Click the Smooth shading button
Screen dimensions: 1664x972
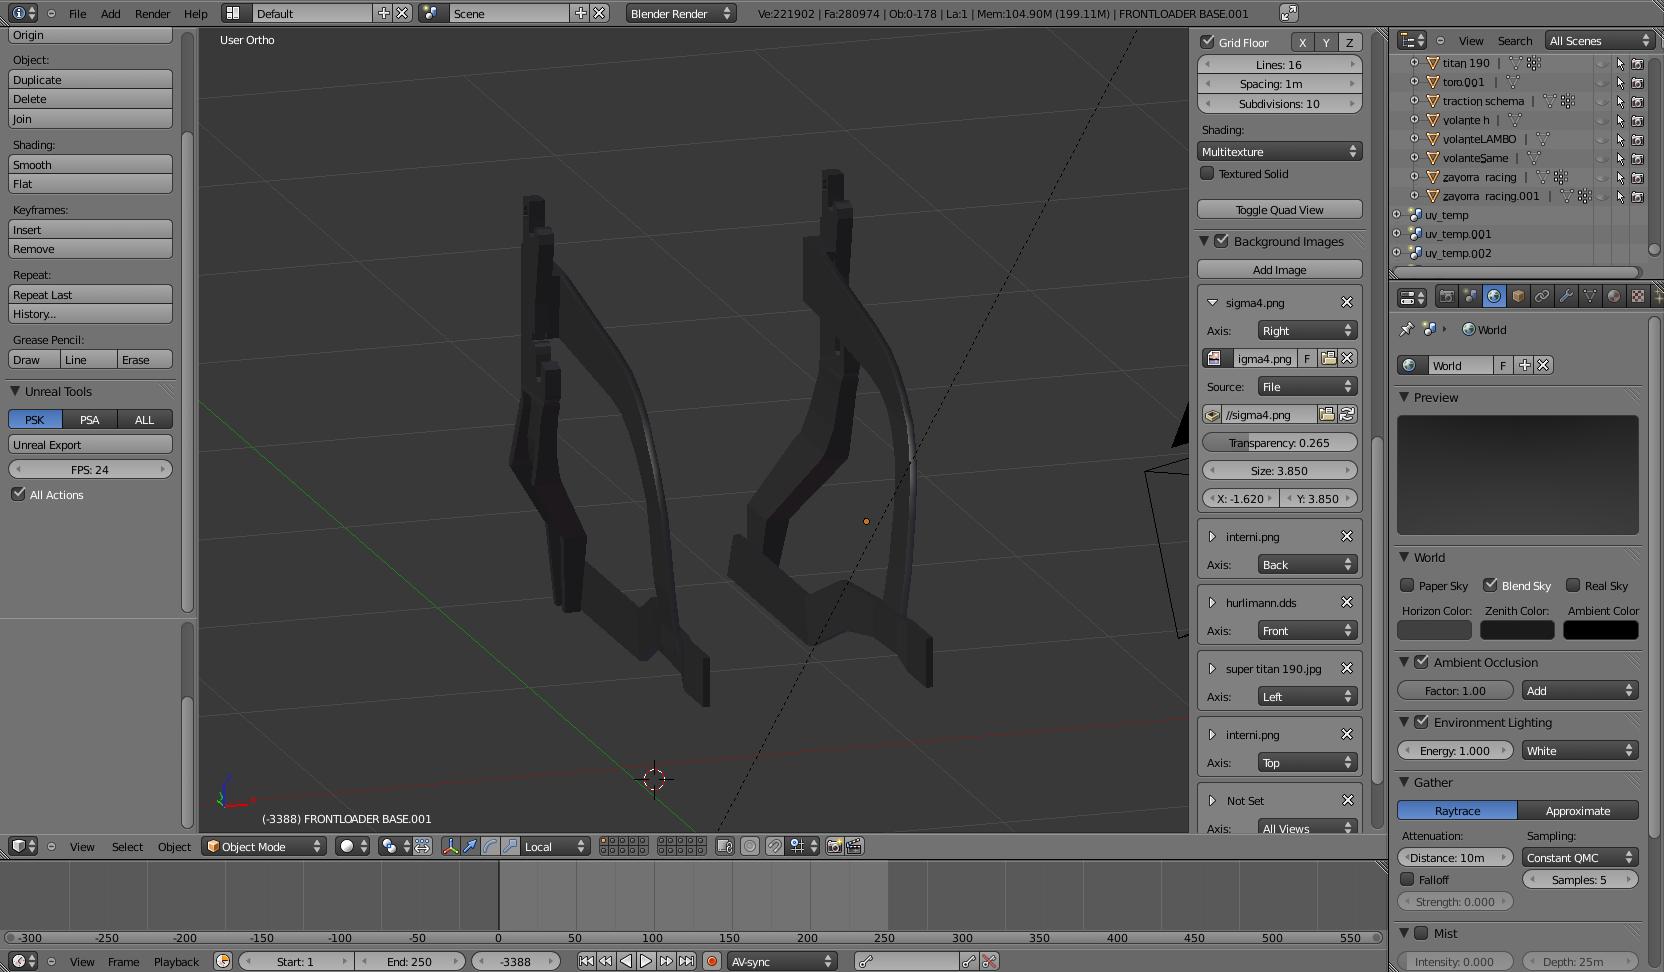90,164
